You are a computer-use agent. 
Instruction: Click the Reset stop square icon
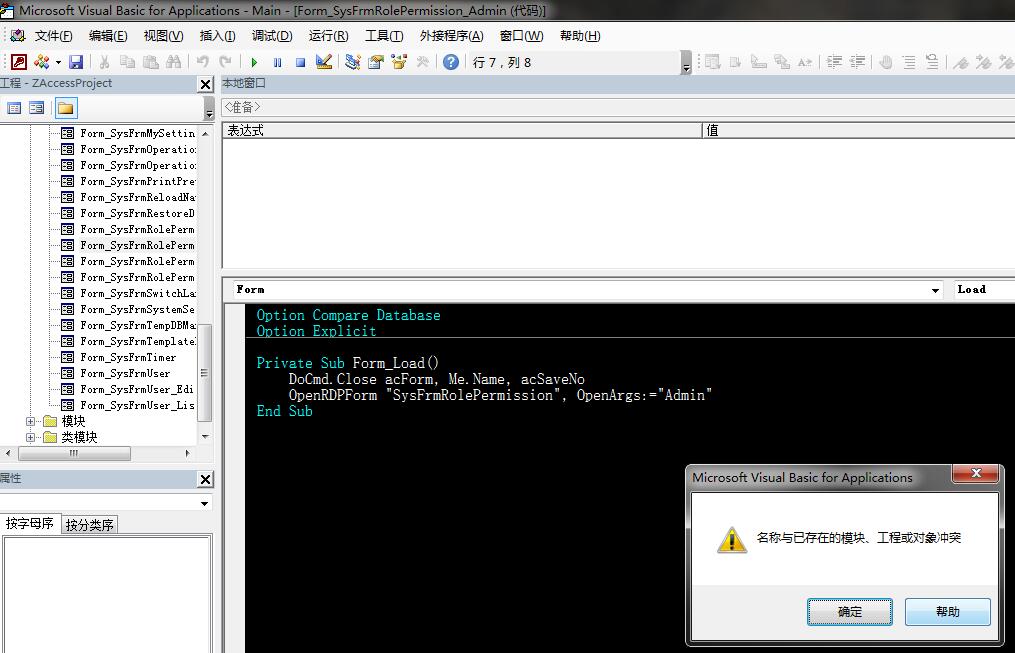(x=300, y=62)
